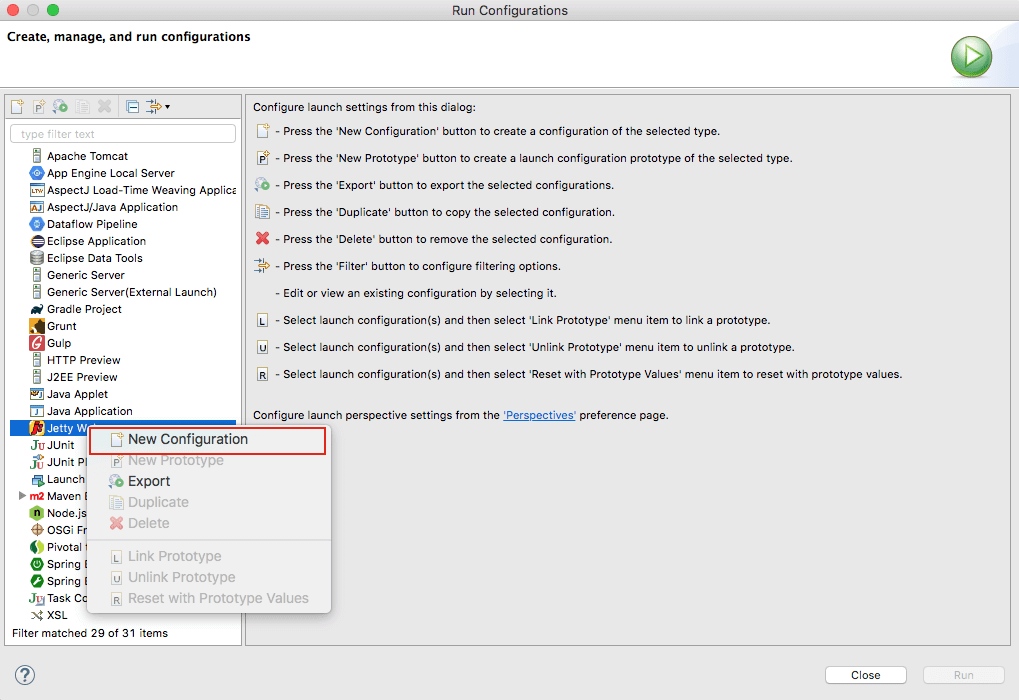Open help via the question mark icon

coord(24,675)
